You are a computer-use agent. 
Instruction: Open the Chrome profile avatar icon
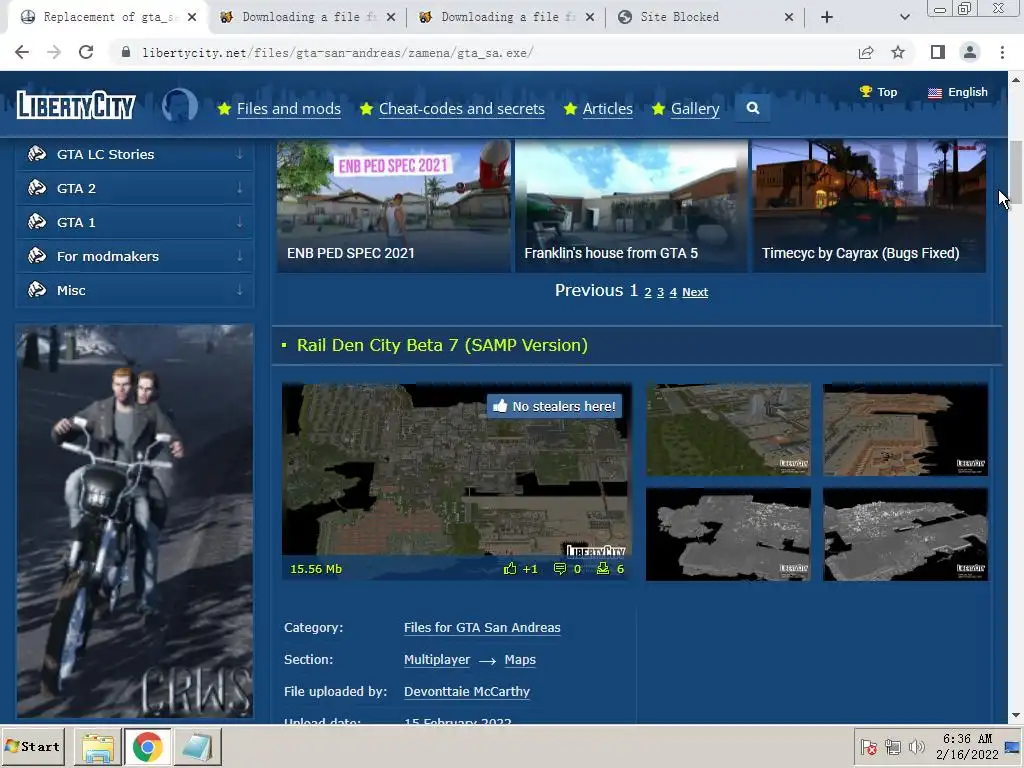click(970, 52)
